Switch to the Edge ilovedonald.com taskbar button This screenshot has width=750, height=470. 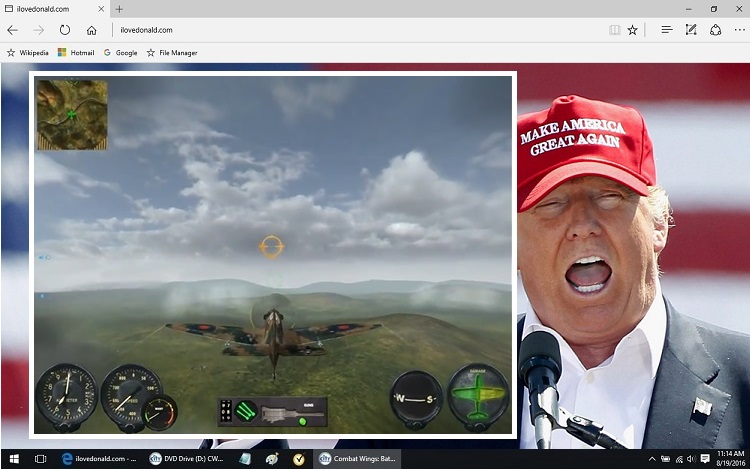pos(99,459)
